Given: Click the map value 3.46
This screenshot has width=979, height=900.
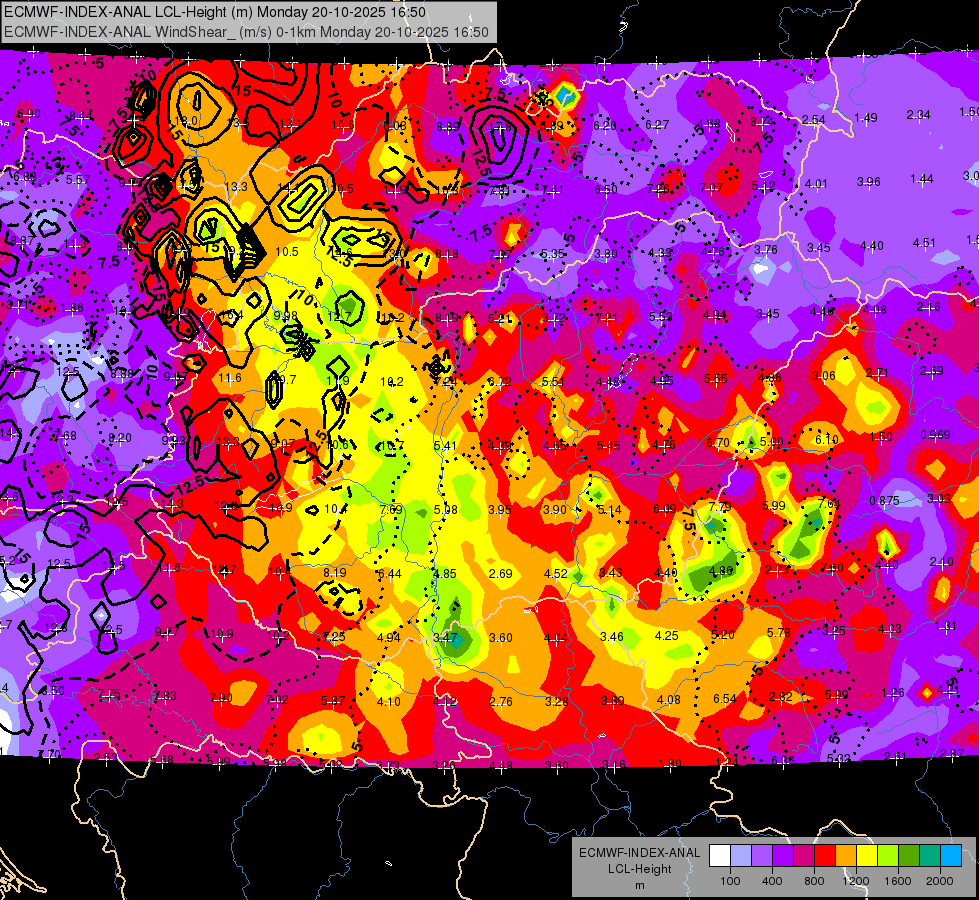Looking at the screenshot, I should point(611,636).
